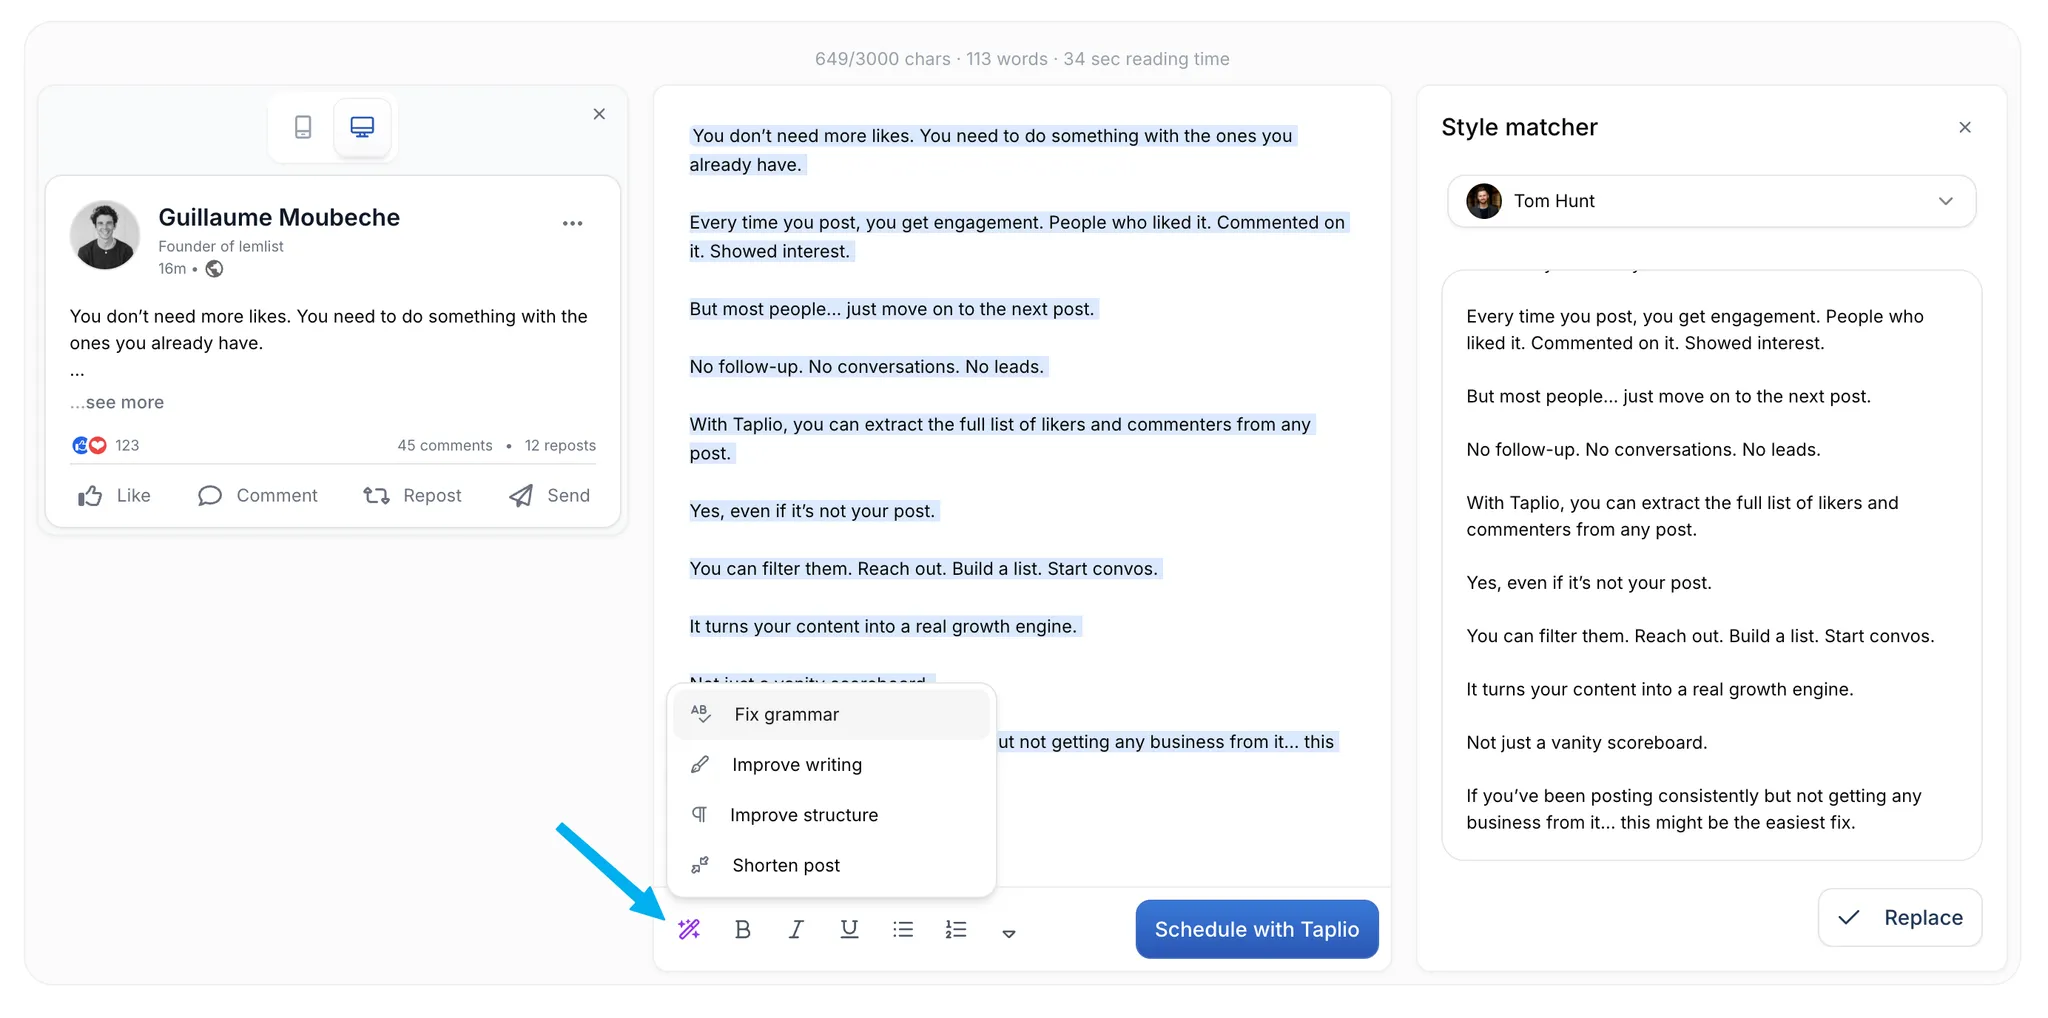Toggle italic formatting
2048x1018 pixels.
coord(796,929)
